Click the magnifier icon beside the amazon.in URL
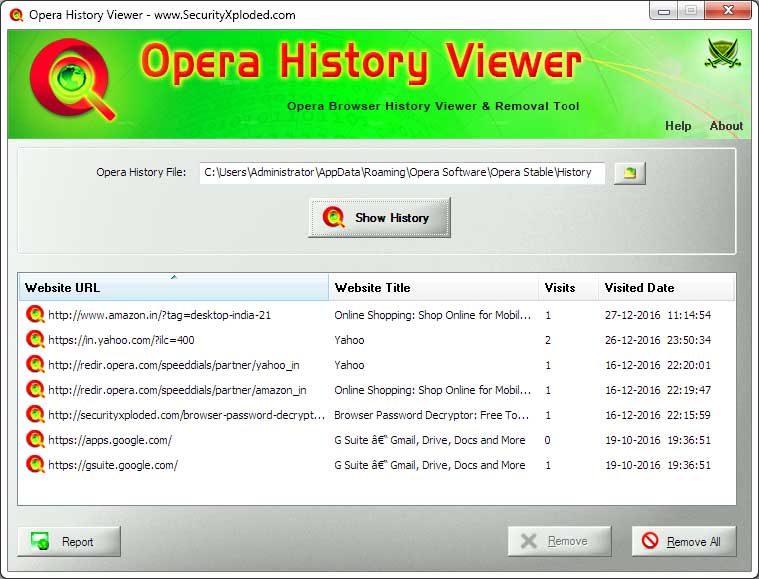The width and height of the screenshot is (759, 579). point(35,315)
